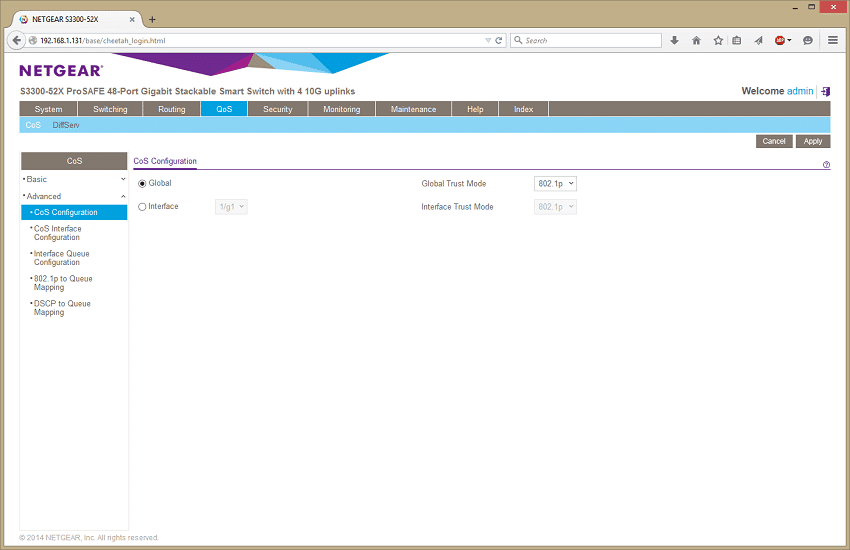Open the Interface Trust Mode dropdown
The width and height of the screenshot is (850, 550).
click(x=555, y=207)
